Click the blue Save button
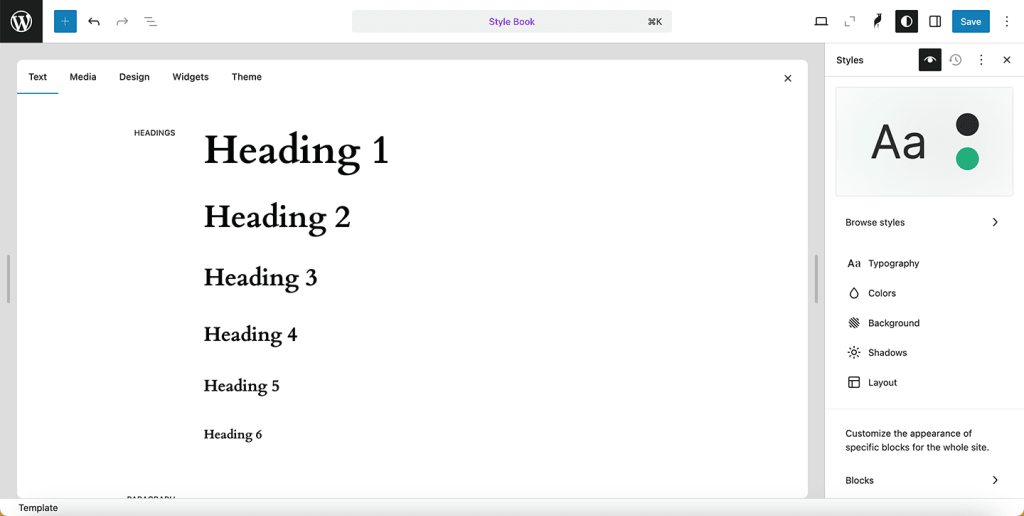This screenshot has width=1024, height=516. [970, 21]
